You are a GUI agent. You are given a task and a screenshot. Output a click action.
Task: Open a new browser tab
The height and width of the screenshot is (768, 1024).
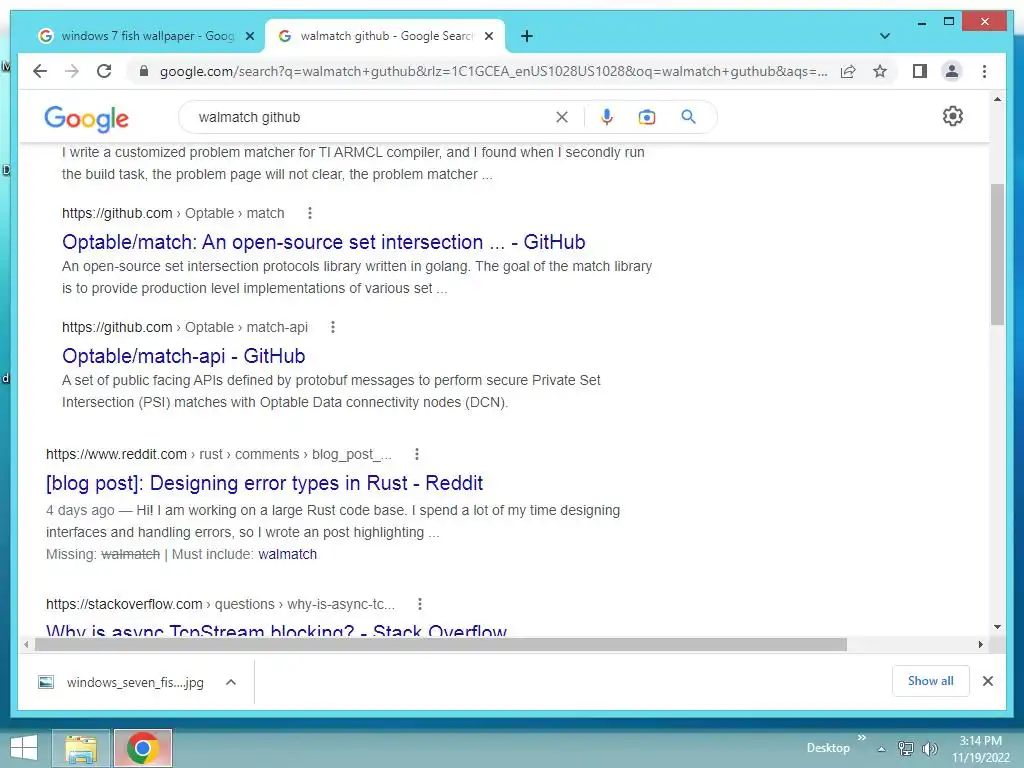click(x=527, y=37)
